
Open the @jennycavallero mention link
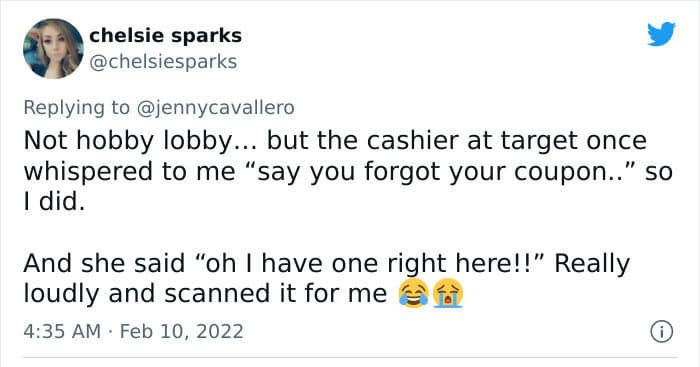pyautogui.click(x=215, y=108)
